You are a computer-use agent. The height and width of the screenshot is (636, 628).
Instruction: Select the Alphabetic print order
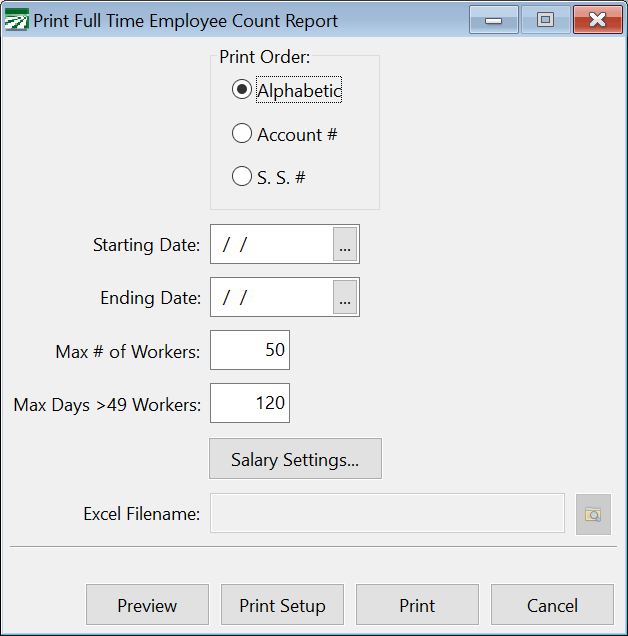click(x=241, y=90)
